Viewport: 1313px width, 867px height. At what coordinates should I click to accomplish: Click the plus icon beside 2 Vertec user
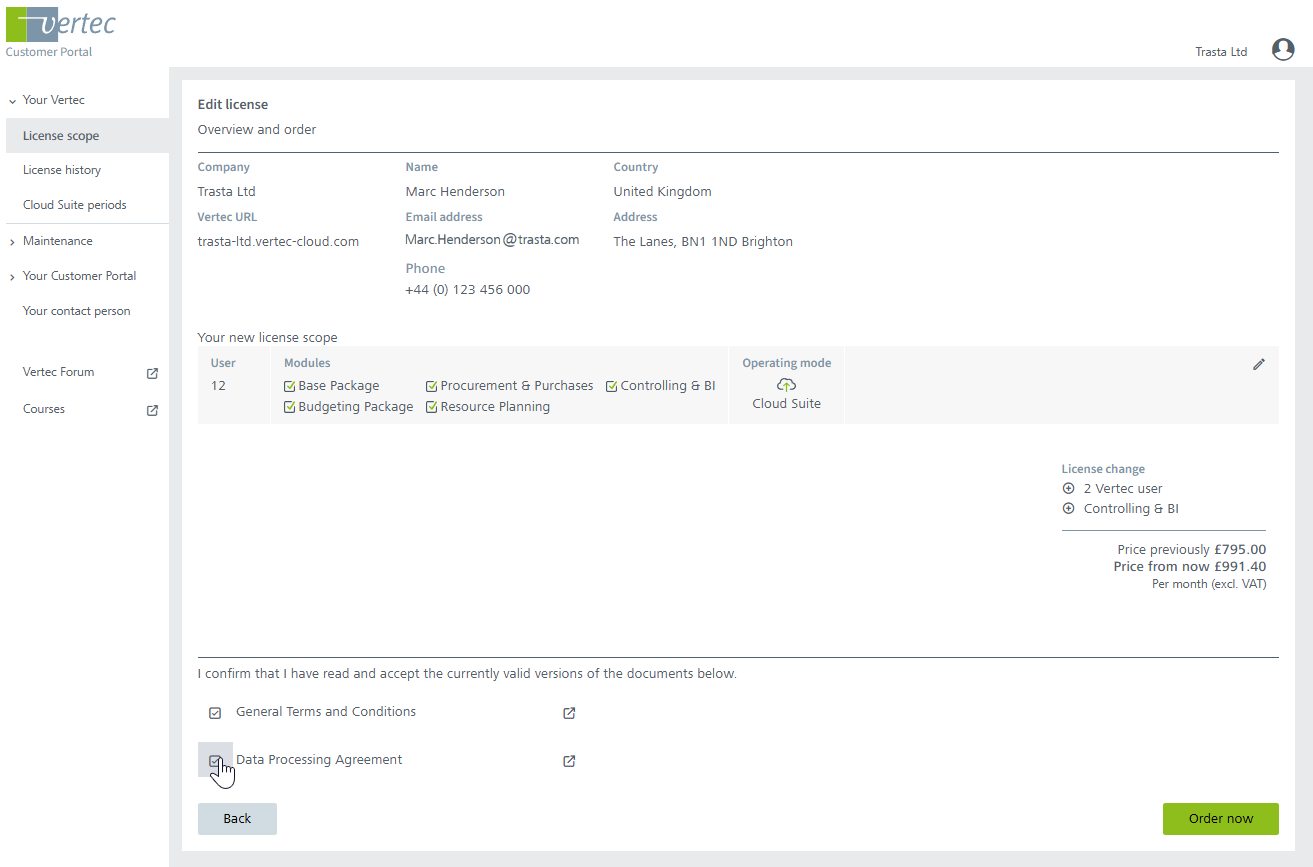[x=1068, y=489]
